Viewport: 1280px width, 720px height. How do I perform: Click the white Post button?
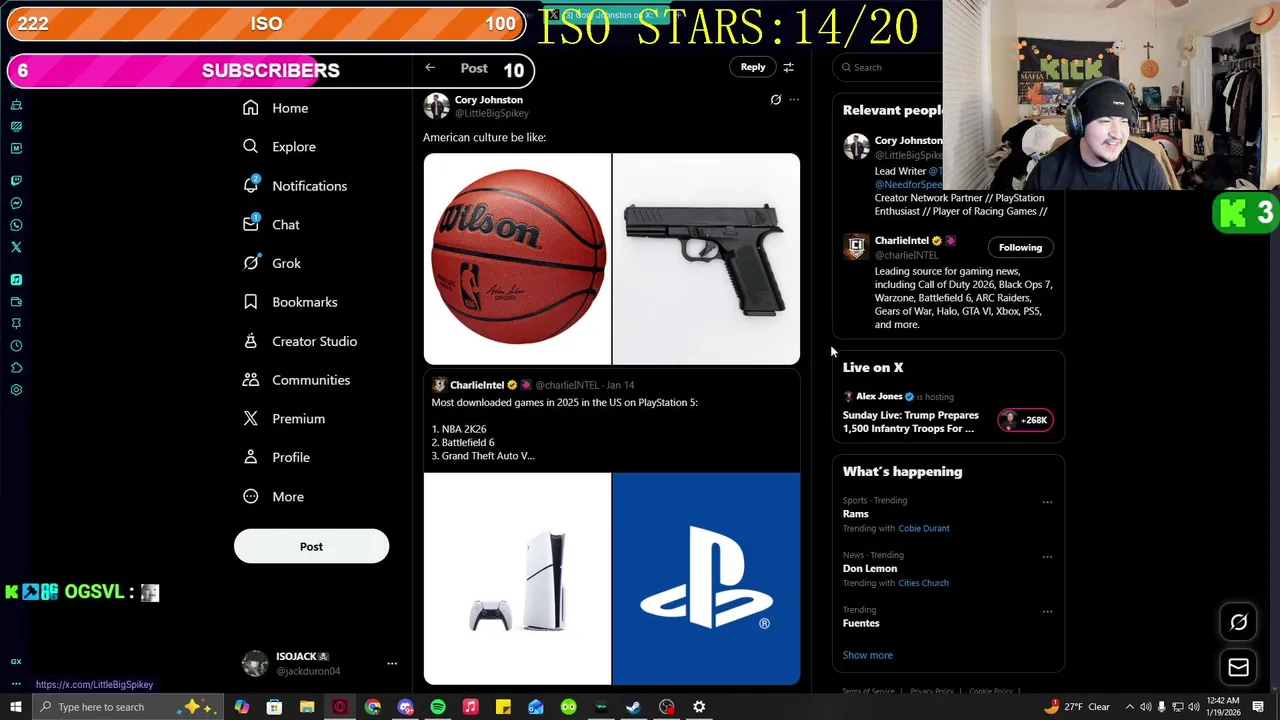[311, 546]
